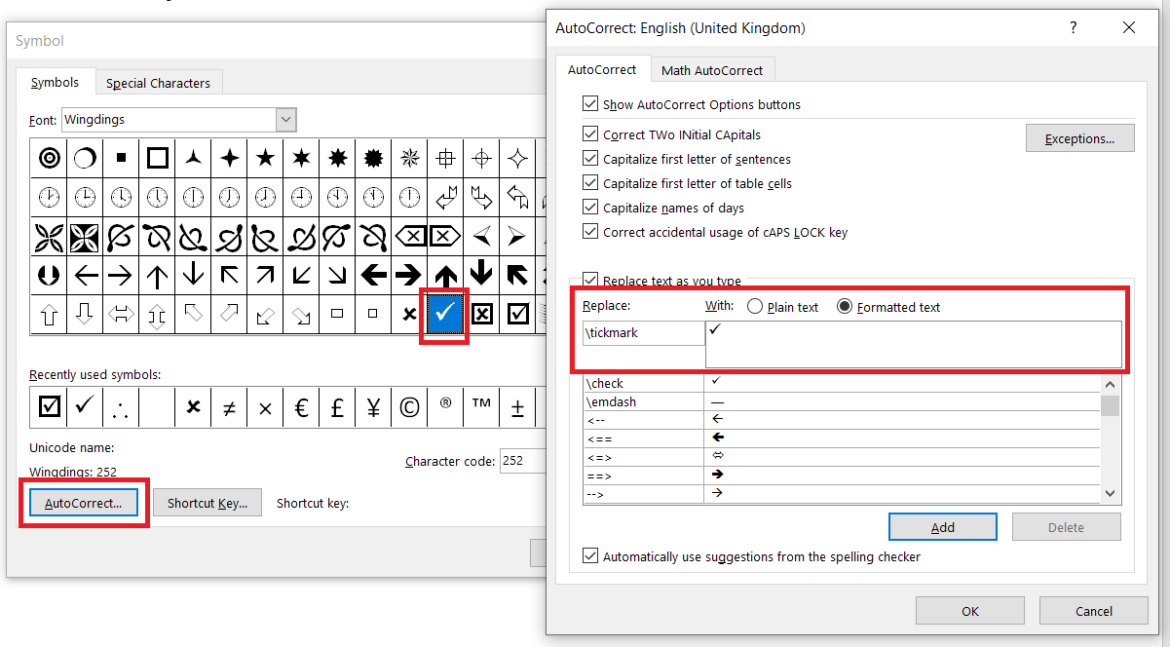Click scroll-down arrow of the replacement list

(1110, 493)
